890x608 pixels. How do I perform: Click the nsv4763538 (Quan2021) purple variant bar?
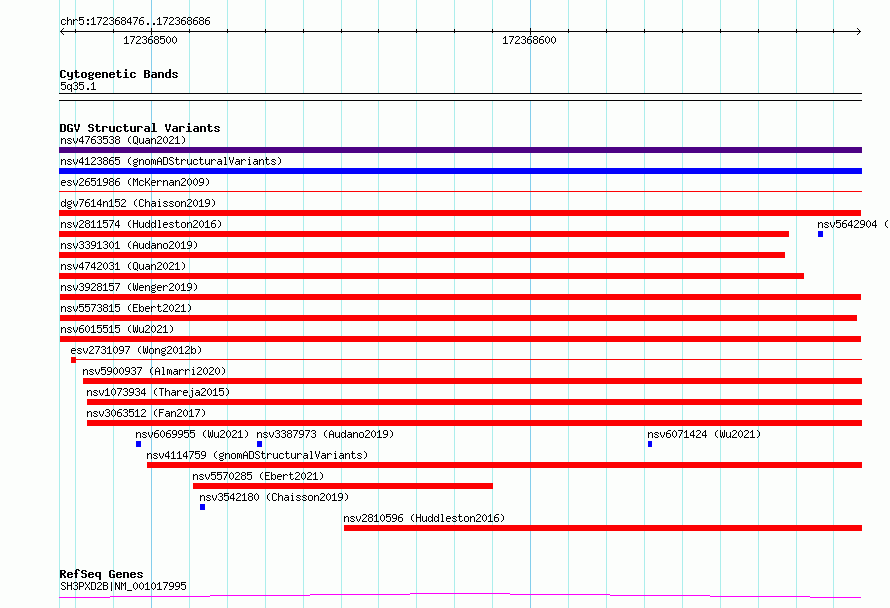coord(460,150)
